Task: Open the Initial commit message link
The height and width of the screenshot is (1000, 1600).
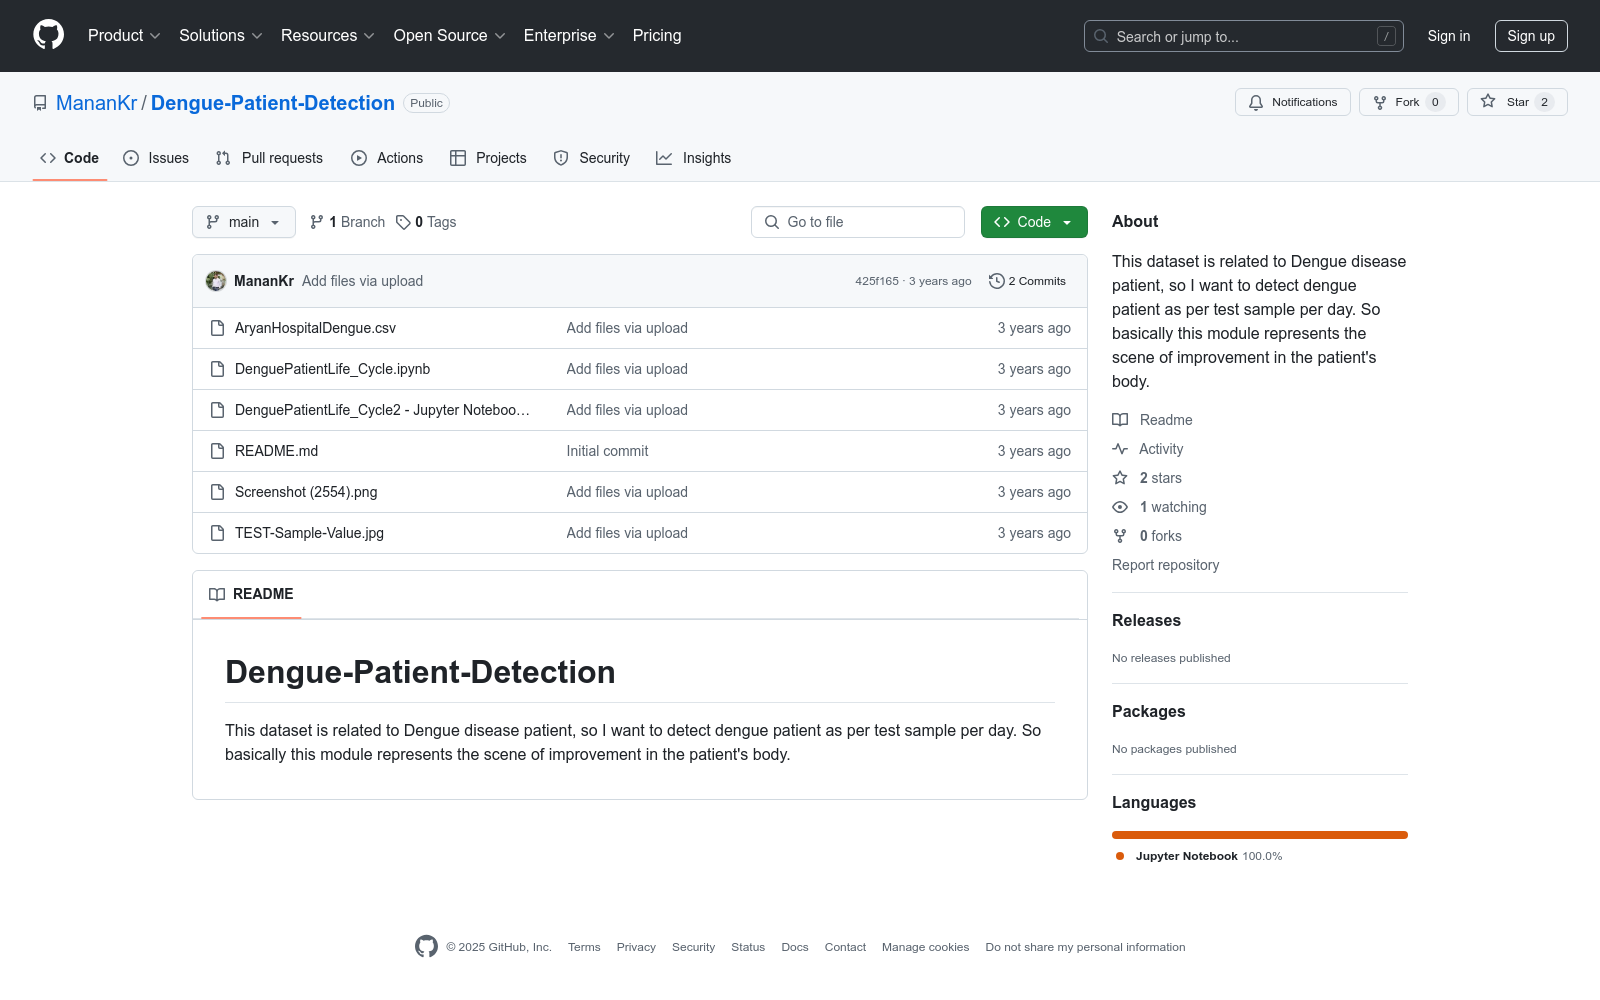Action: (607, 451)
